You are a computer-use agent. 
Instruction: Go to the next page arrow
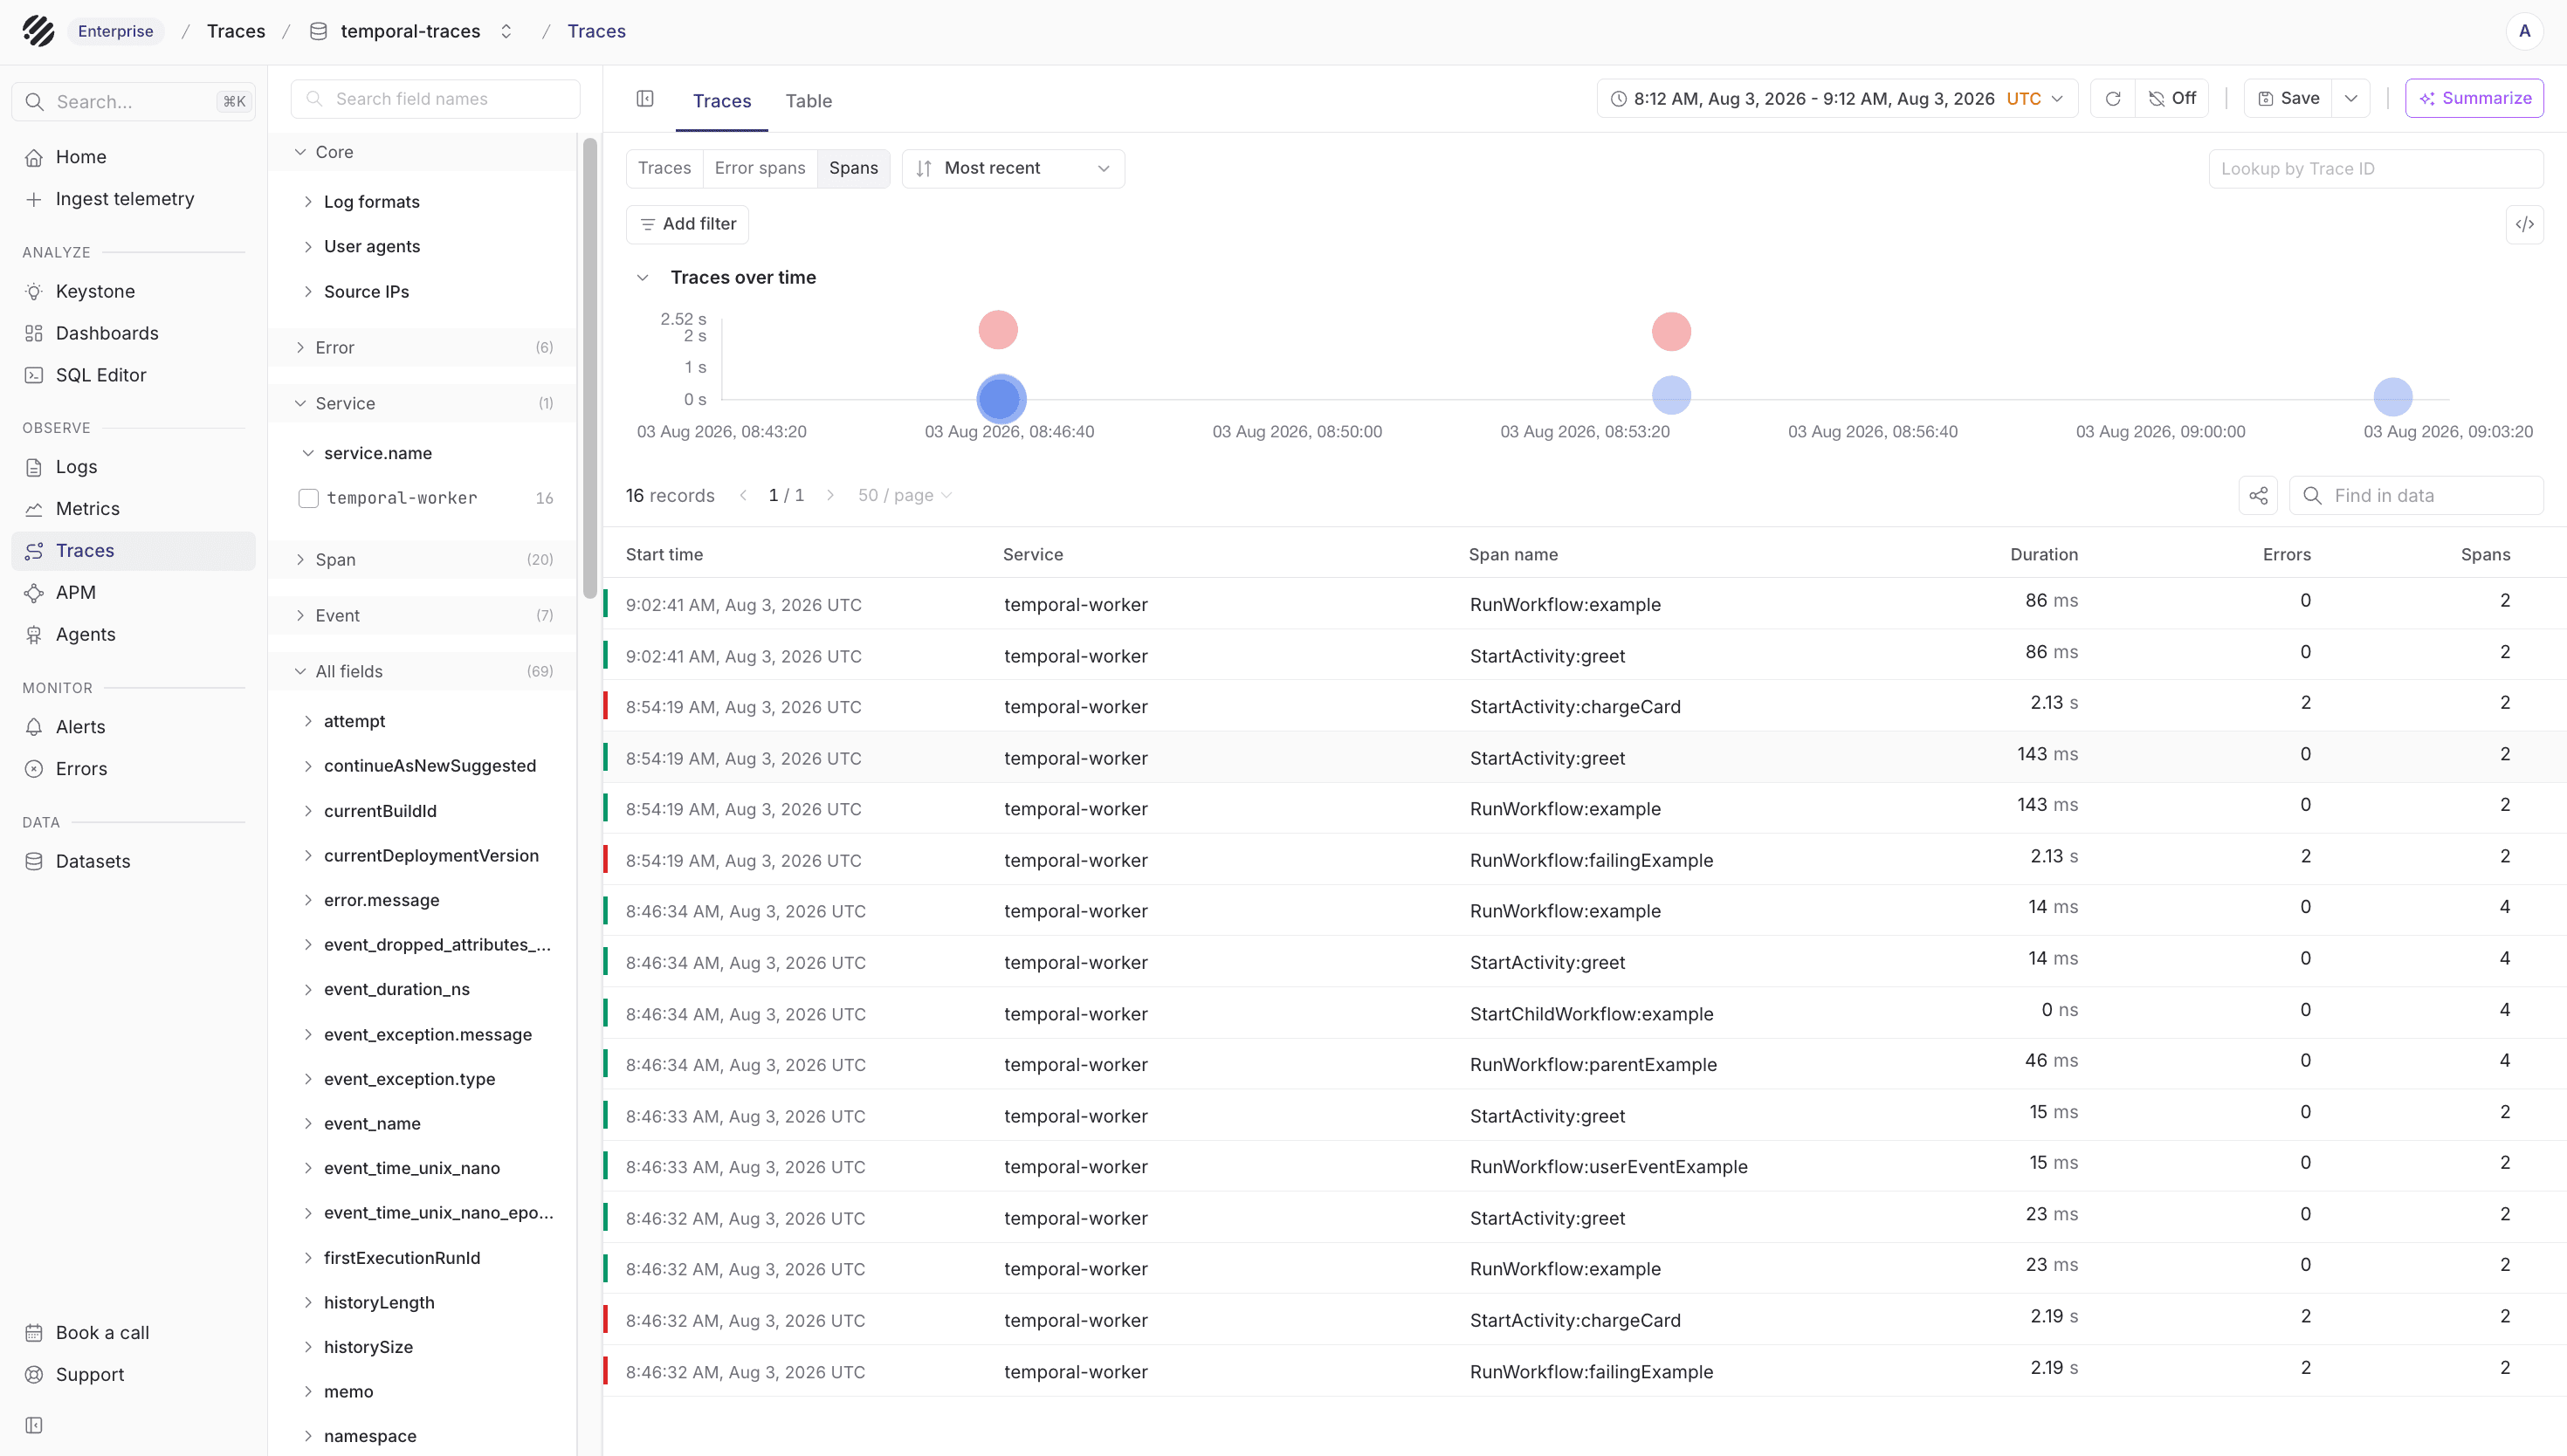point(830,496)
